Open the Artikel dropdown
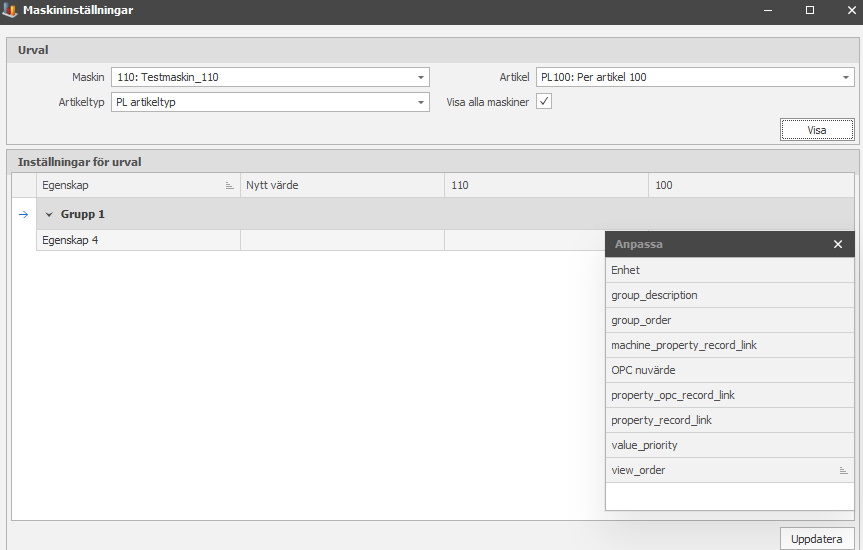The width and height of the screenshot is (863, 550). point(845,77)
